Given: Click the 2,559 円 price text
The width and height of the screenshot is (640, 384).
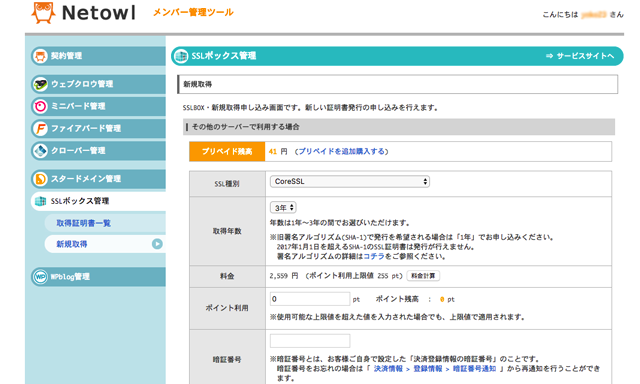Looking at the screenshot, I should click(x=284, y=276).
